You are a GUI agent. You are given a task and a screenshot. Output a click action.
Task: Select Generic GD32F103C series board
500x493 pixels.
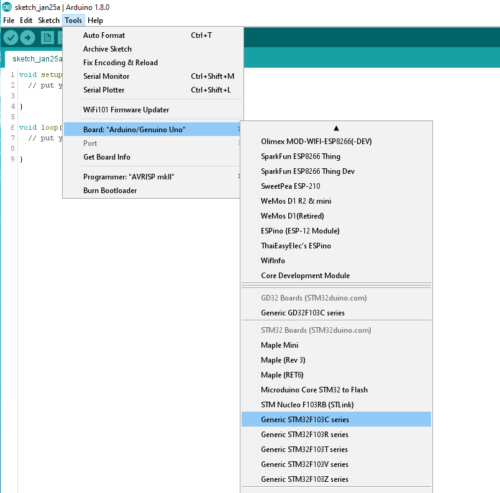pyautogui.click(x=336, y=313)
